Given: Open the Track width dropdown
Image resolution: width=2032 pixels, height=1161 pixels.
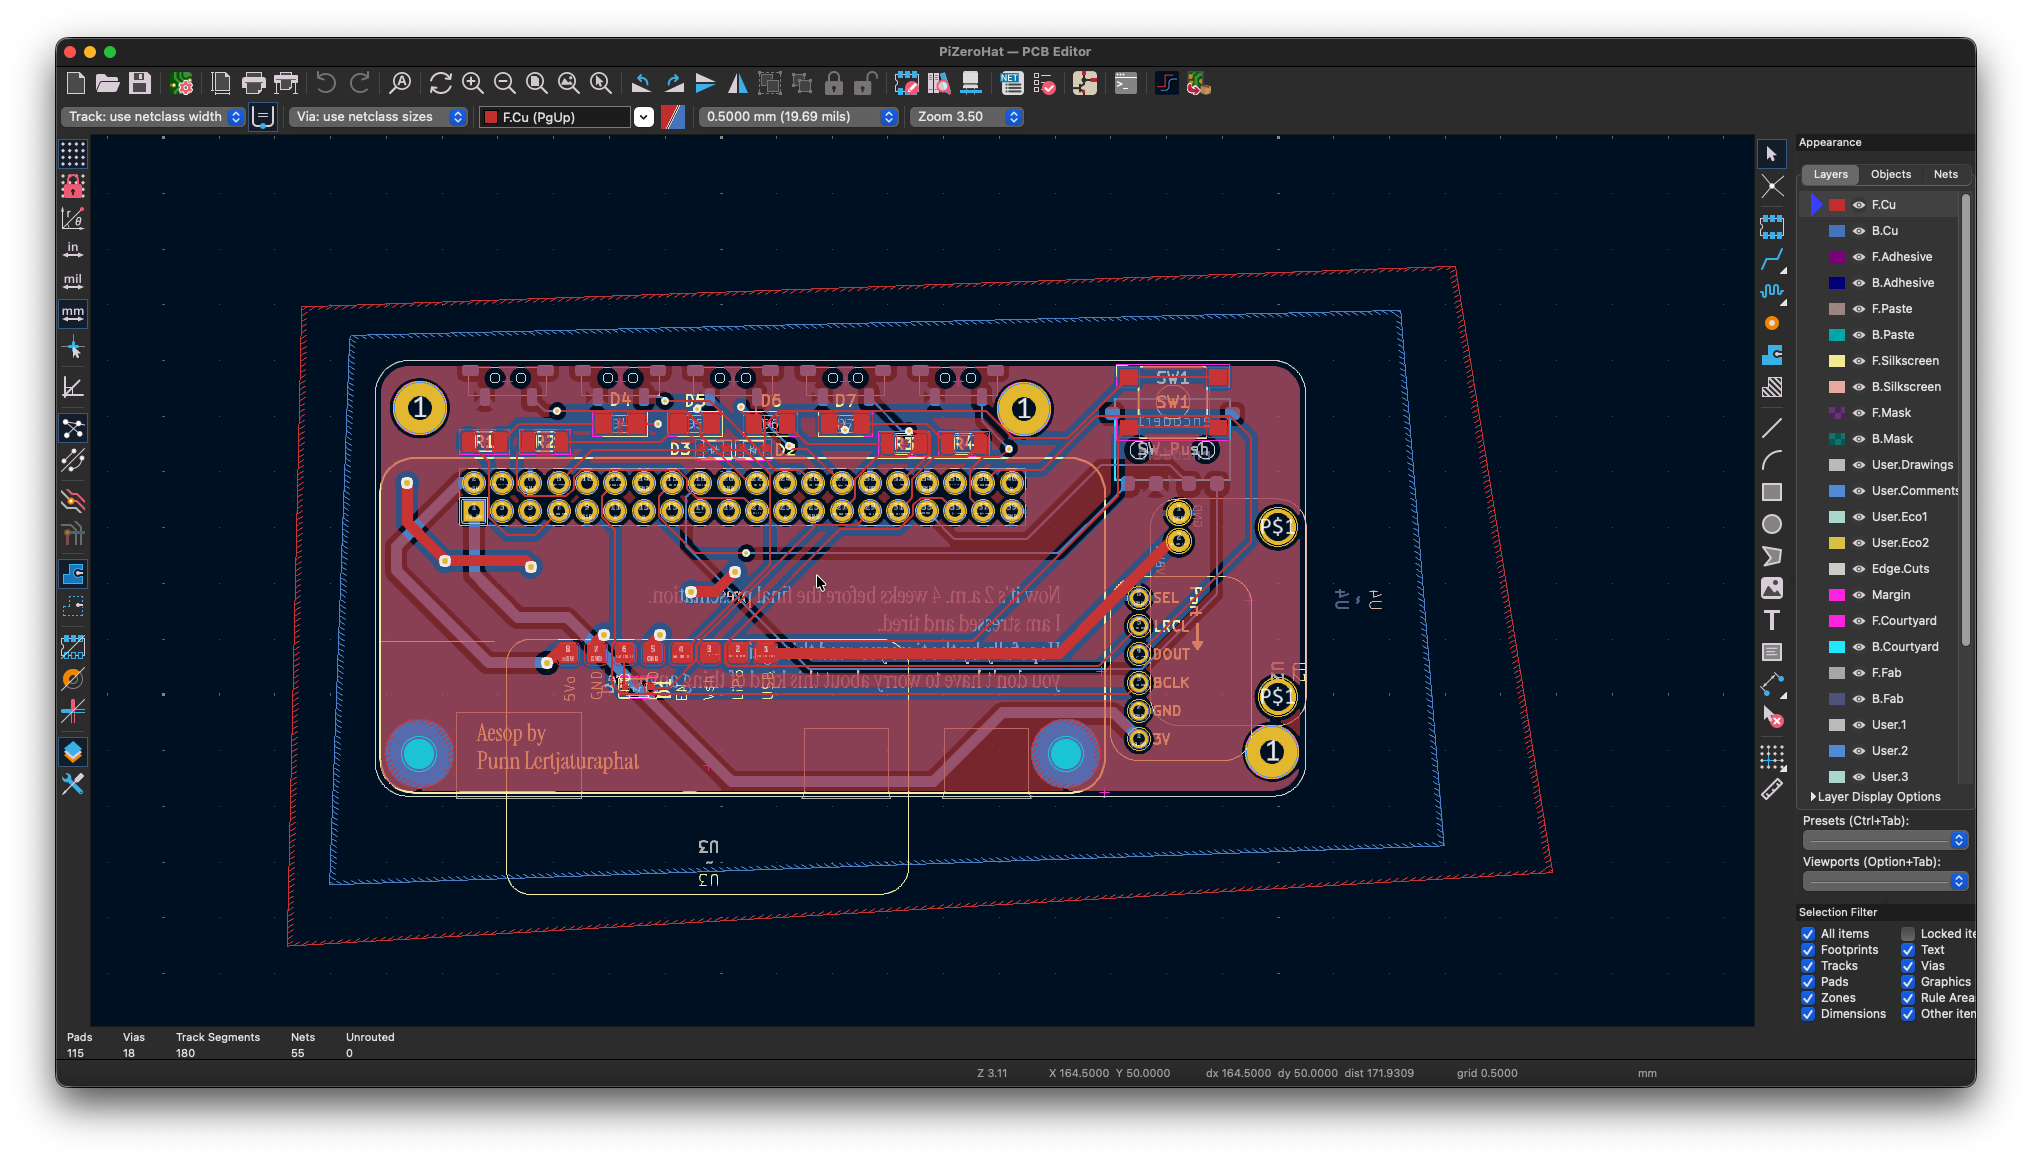Looking at the screenshot, I should (x=153, y=117).
